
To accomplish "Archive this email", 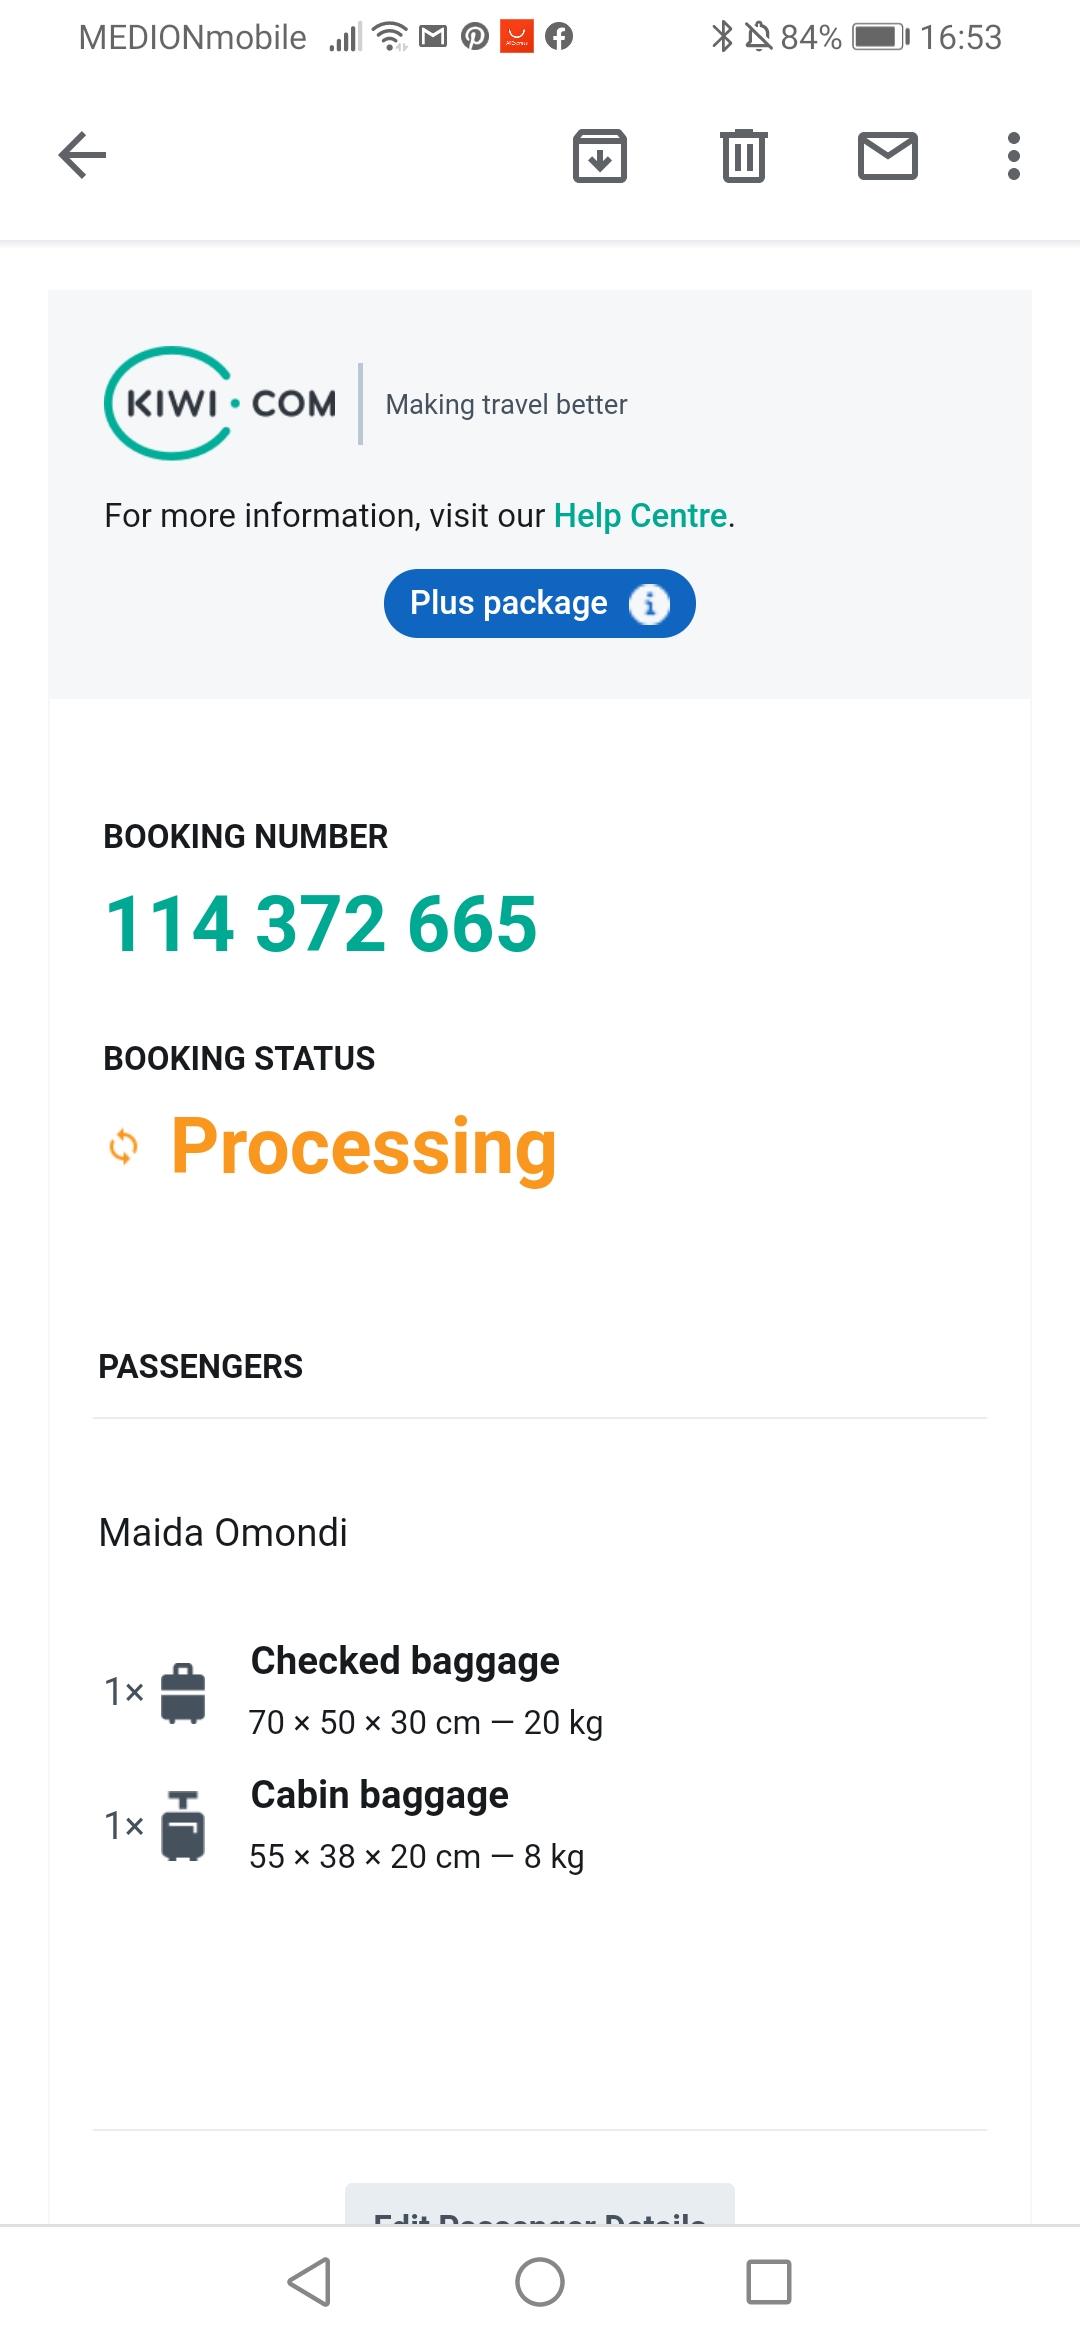I will click(600, 156).
